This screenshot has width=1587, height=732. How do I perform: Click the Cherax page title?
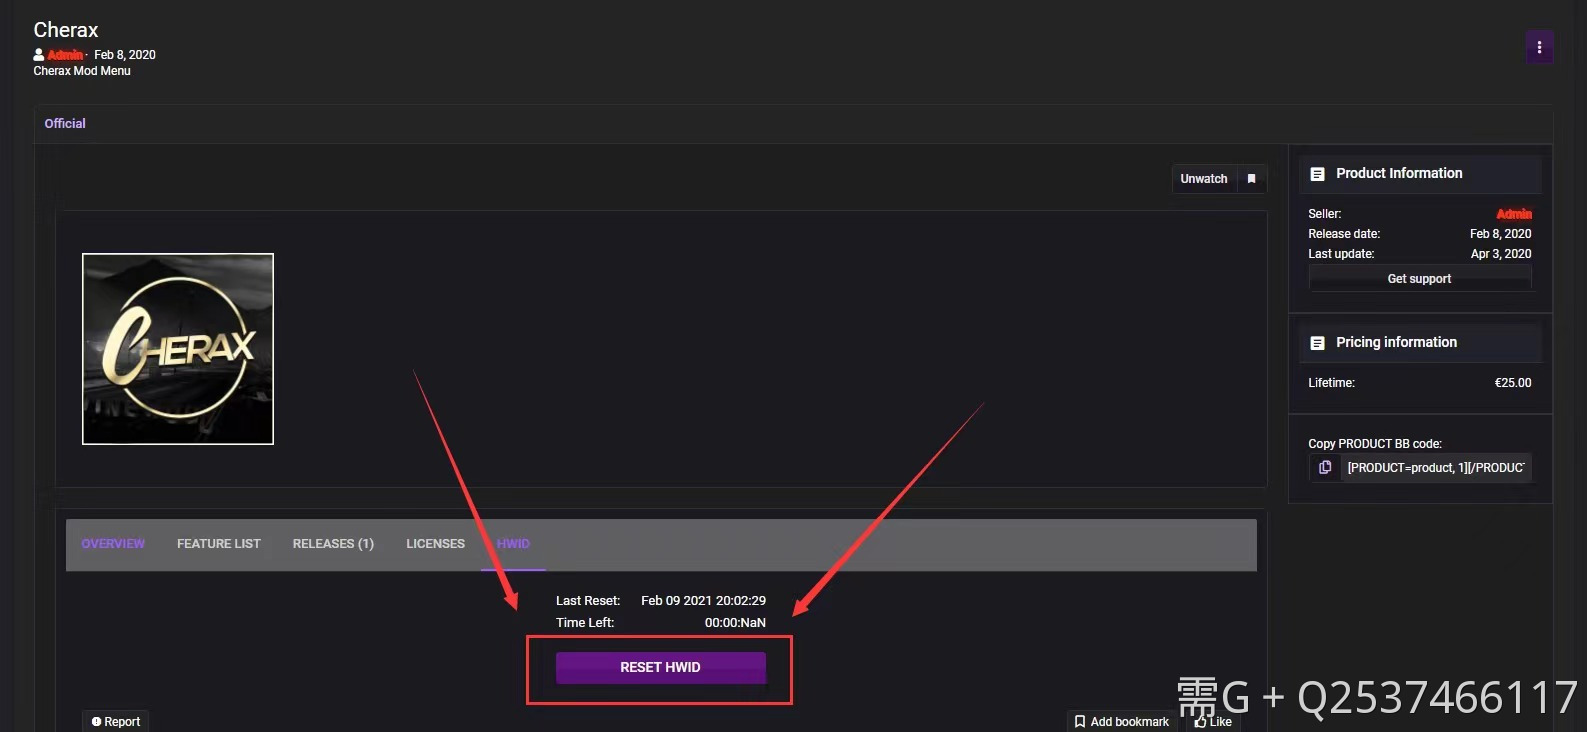click(66, 30)
